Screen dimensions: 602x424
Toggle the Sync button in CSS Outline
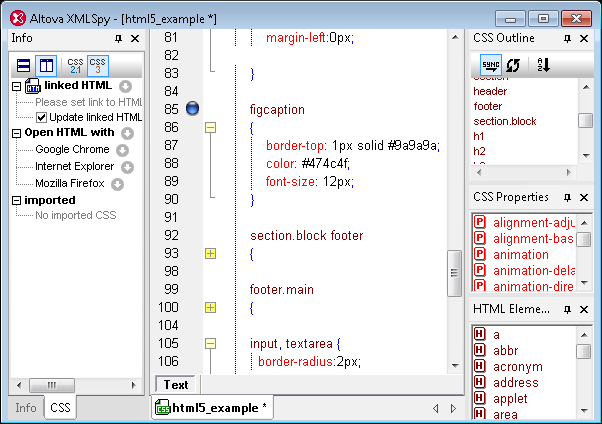click(x=490, y=65)
